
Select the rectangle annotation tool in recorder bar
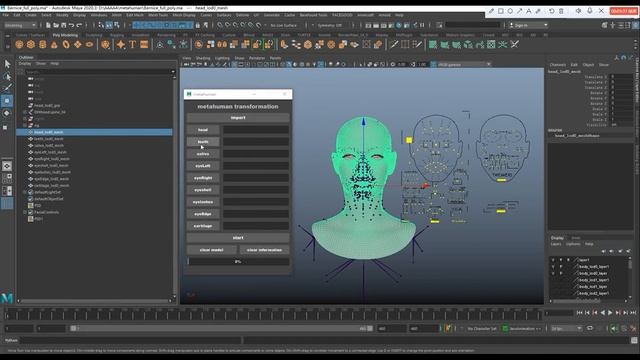501,11
